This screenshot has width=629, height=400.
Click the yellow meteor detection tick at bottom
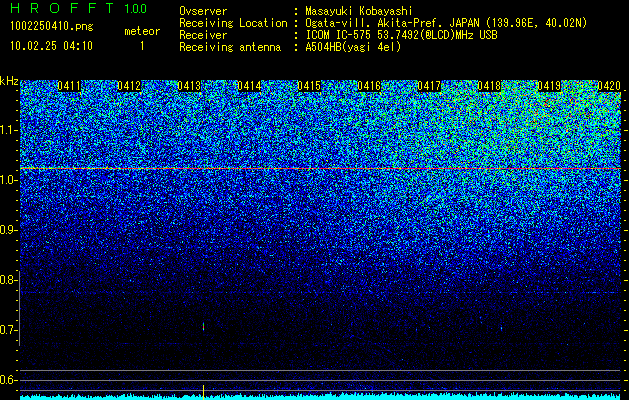pyautogui.click(x=203, y=392)
